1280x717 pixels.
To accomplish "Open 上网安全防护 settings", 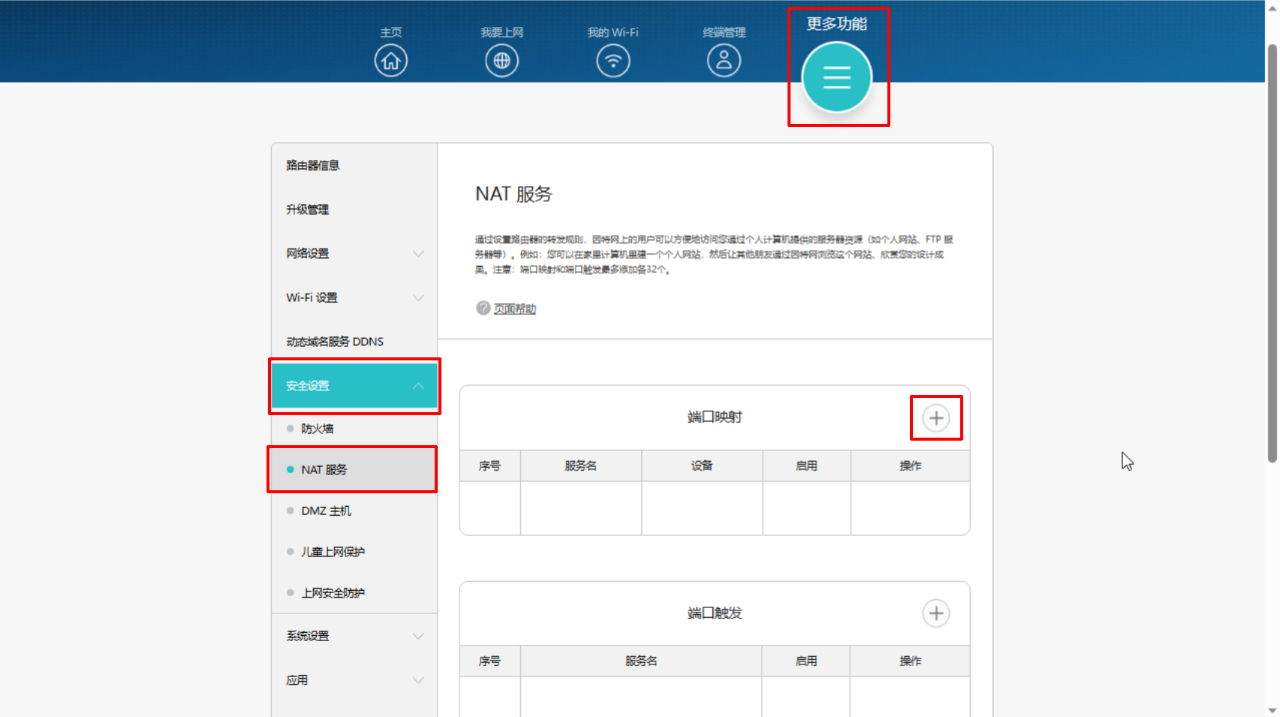I will coord(354,593).
